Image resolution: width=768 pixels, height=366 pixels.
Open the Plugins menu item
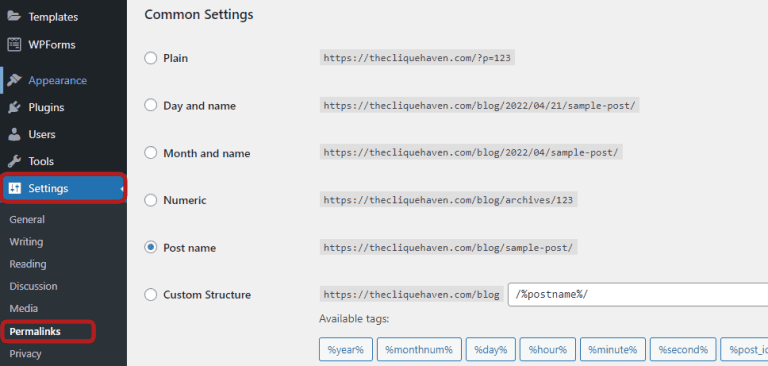tap(46, 107)
